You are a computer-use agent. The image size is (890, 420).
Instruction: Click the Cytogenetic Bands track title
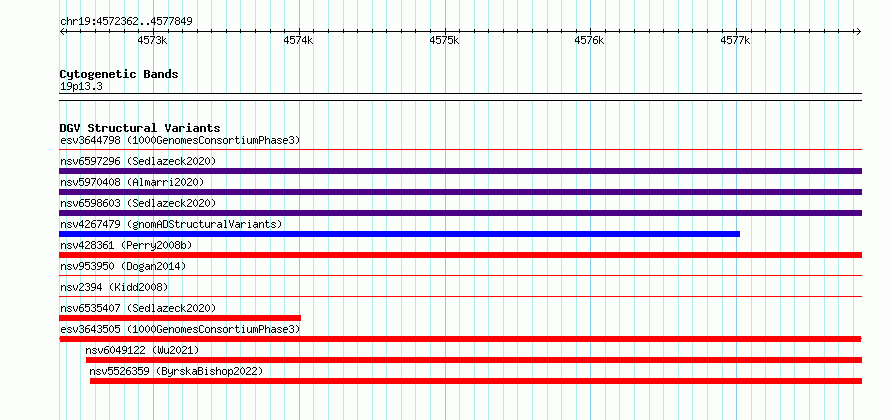(x=119, y=74)
